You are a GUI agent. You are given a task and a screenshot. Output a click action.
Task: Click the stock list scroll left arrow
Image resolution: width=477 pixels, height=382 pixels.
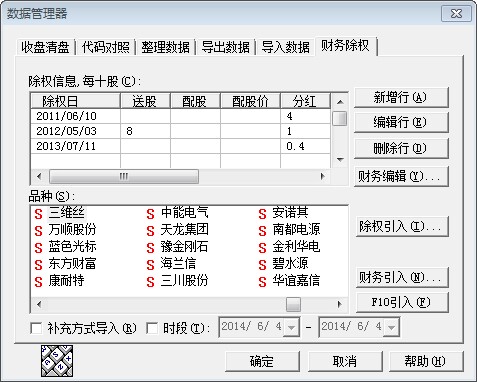(x=39, y=304)
